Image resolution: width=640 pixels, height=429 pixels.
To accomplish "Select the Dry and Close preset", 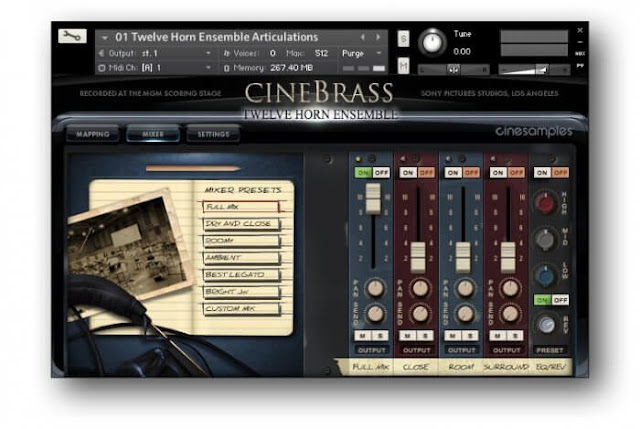I will click(x=241, y=224).
